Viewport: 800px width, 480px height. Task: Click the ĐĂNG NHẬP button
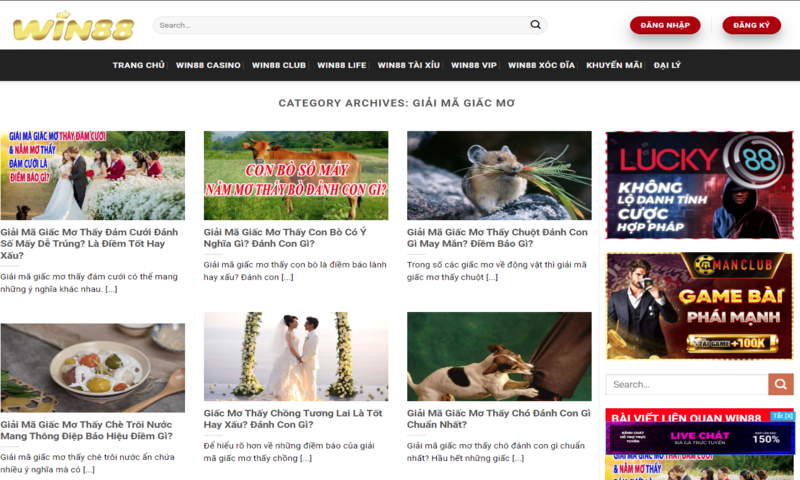pyautogui.click(x=665, y=25)
